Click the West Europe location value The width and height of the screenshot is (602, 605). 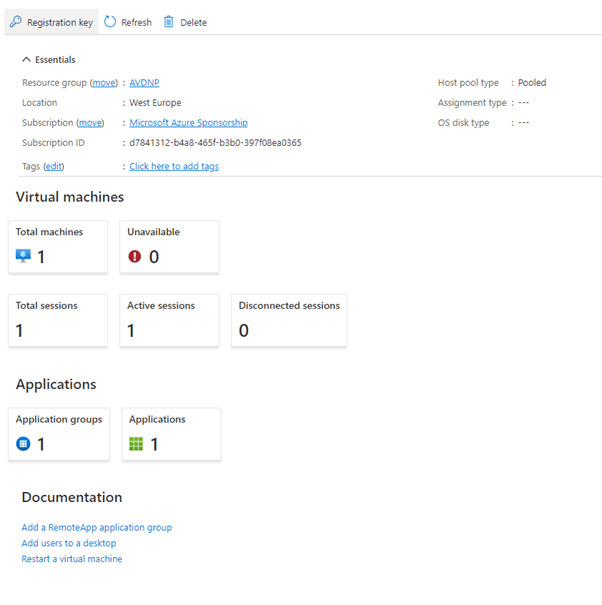[x=155, y=103]
